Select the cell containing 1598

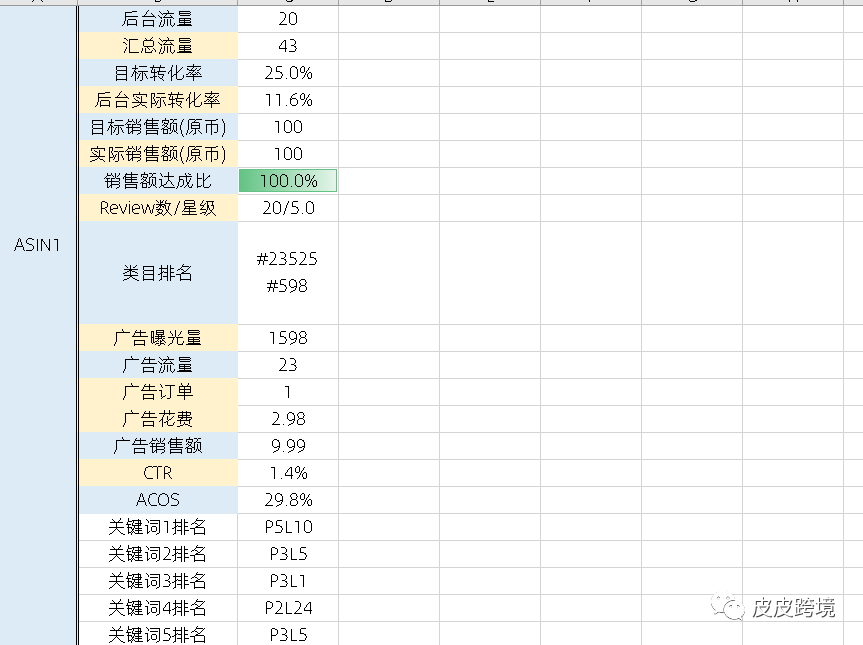(288, 337)
